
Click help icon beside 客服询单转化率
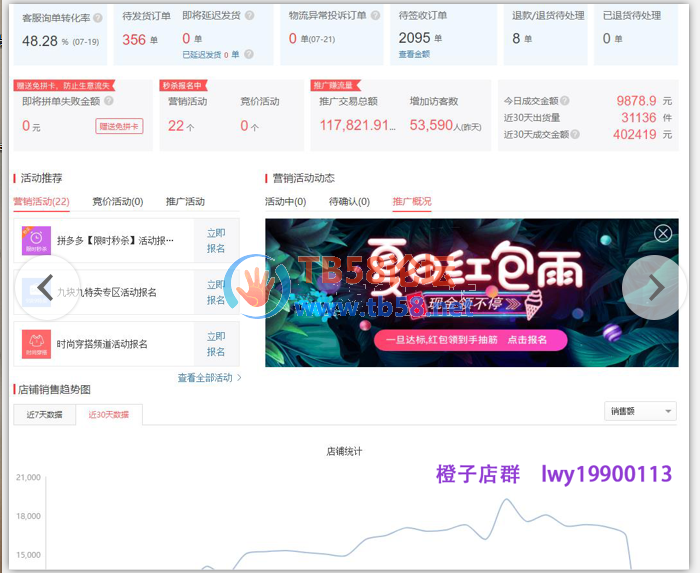(x=98, y=17)
